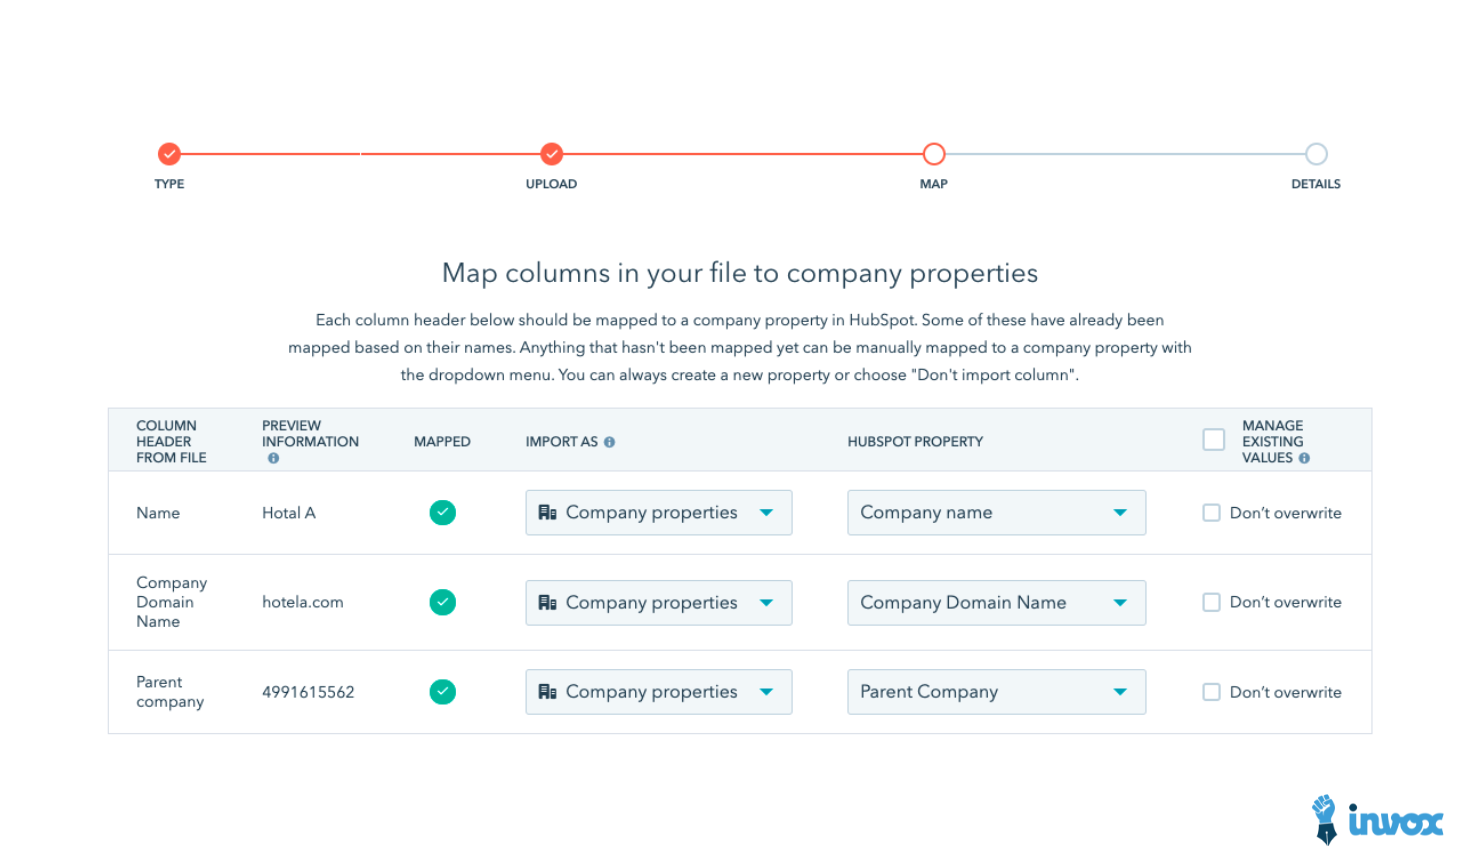1464x864 pixels.
Task: Click green mapped checkmark in Name row
Action: pyautogui.click(x=442, y=513)
